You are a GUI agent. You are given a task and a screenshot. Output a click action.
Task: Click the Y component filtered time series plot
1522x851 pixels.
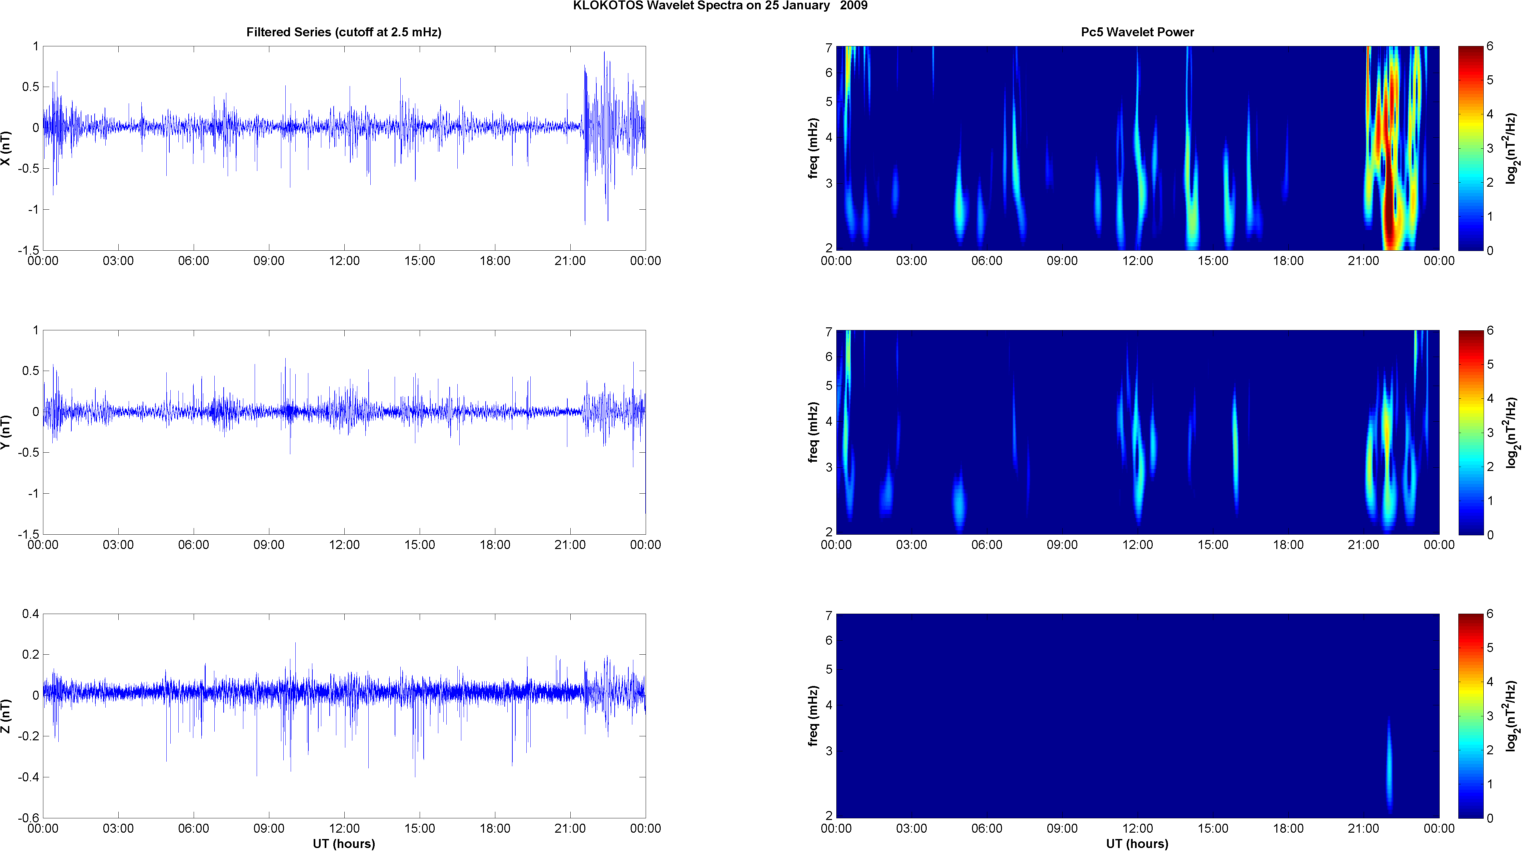344,432
